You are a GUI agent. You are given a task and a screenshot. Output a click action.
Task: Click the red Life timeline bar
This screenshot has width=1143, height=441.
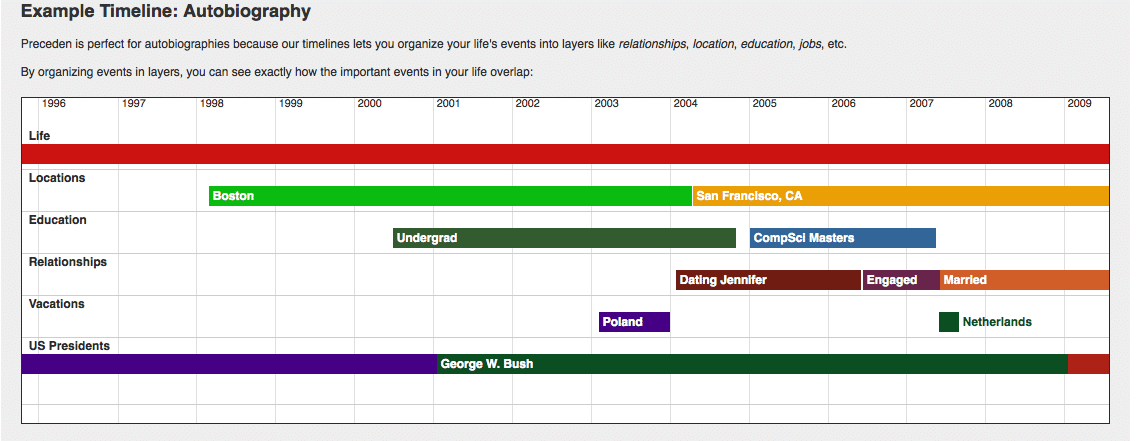pos(565,154)
